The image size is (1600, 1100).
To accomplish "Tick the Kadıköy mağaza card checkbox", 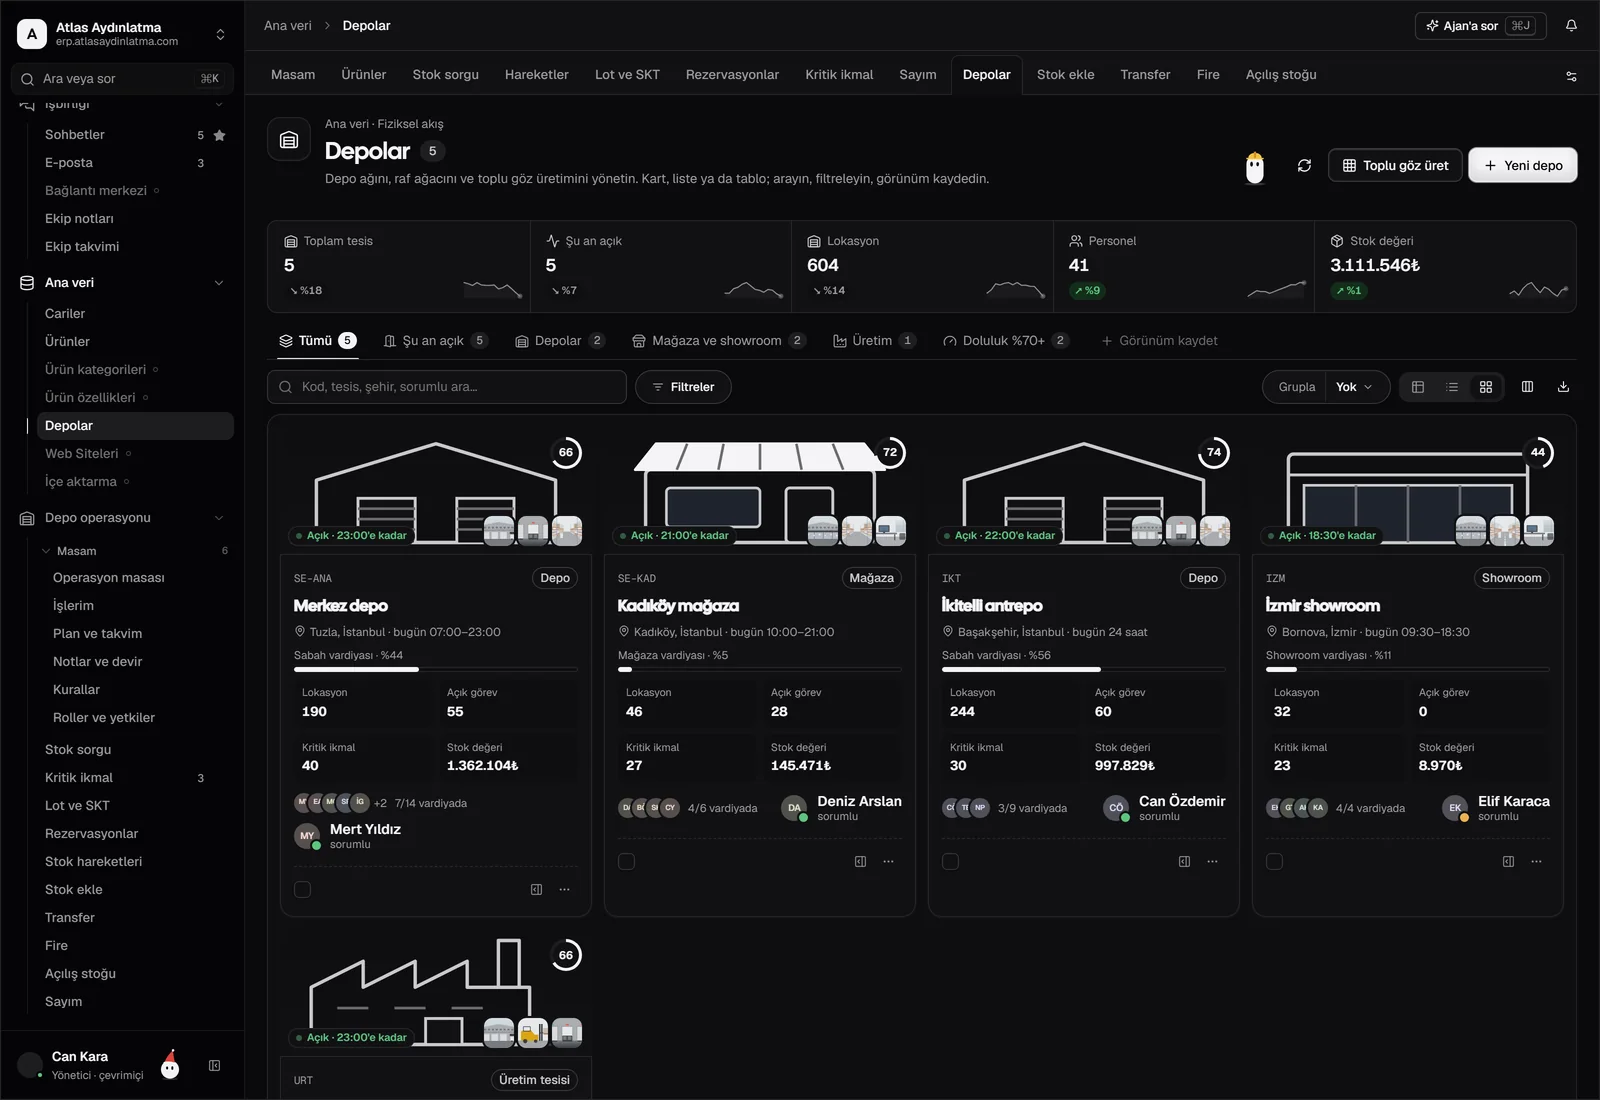I will tap(626, 861).
